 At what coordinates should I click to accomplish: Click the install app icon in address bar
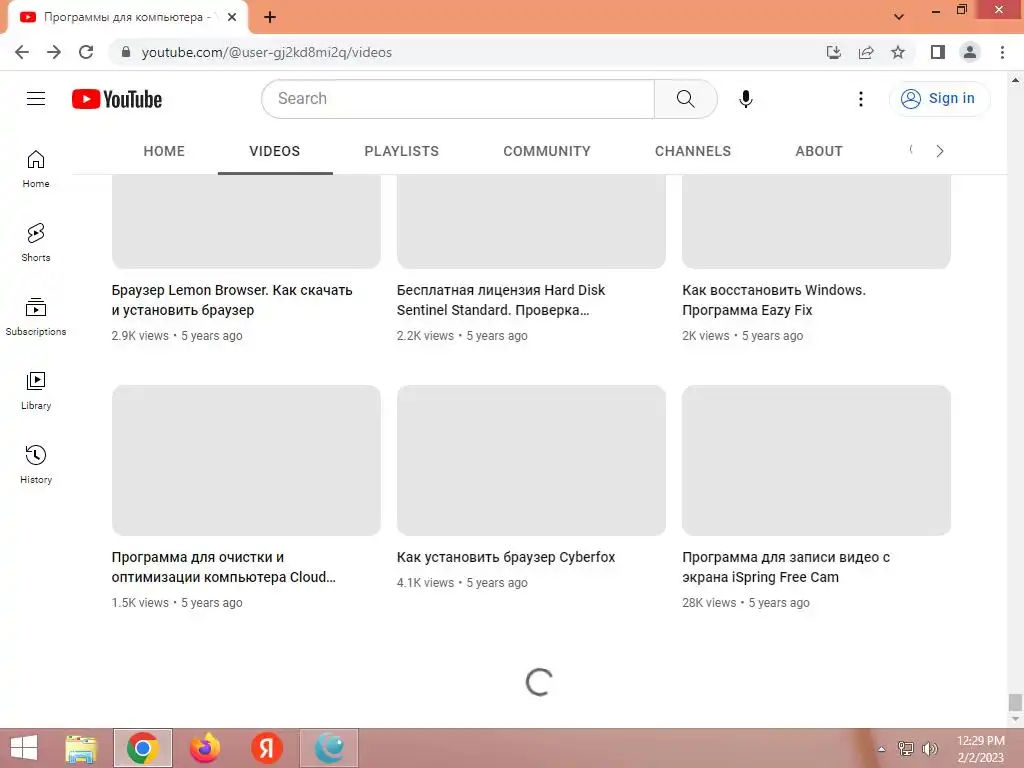[834, 52]
